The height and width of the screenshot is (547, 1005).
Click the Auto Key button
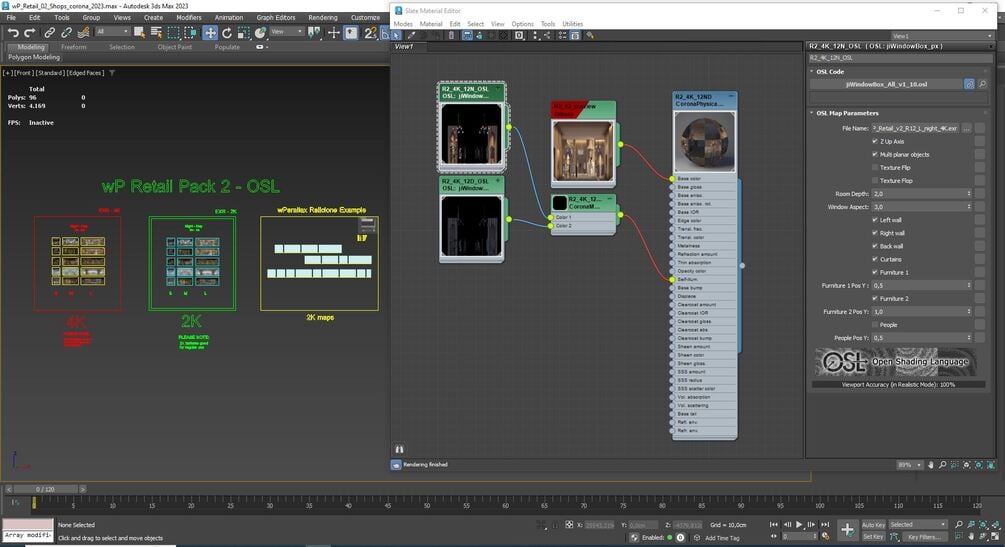click(873, 525)
